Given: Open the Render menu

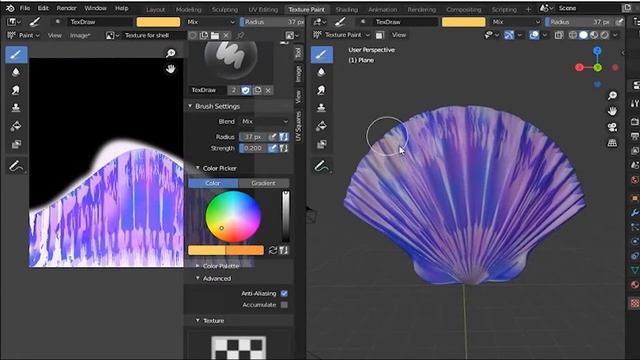Looking at the screenshot, I should point(67,8).
